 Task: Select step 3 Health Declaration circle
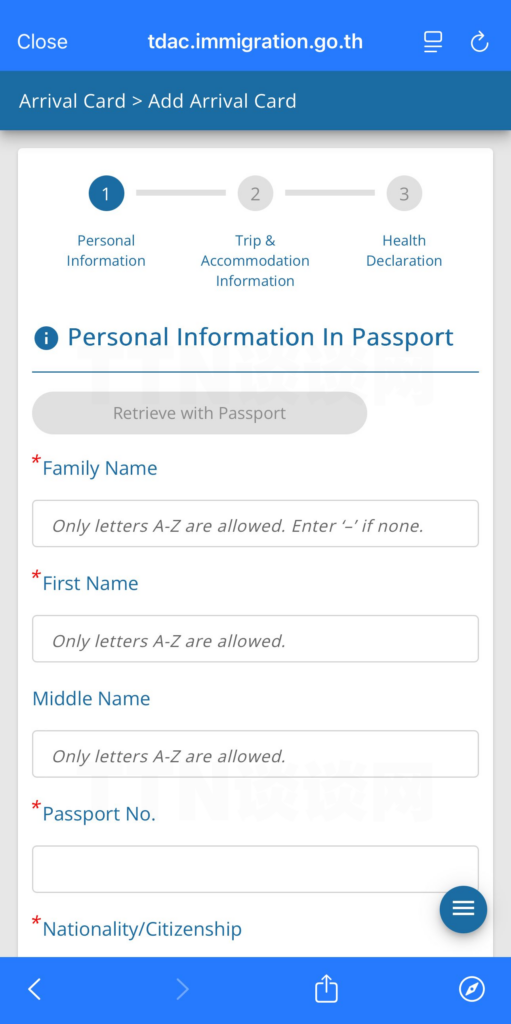(404, 193)
